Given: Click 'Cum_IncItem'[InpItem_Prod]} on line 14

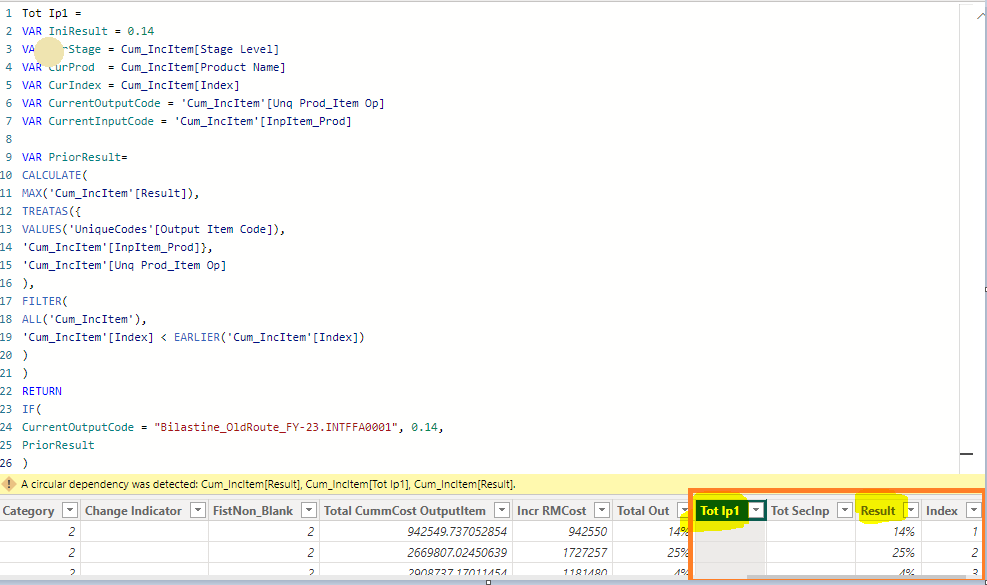Looking at the screenshot, I should (x=117, y=247).
